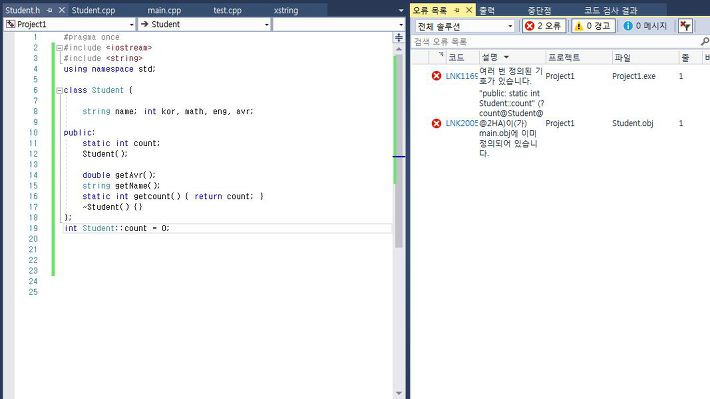The image size is (710, 399).
Task: Click the red error icon for LNK2005
Action: (436, 123)
